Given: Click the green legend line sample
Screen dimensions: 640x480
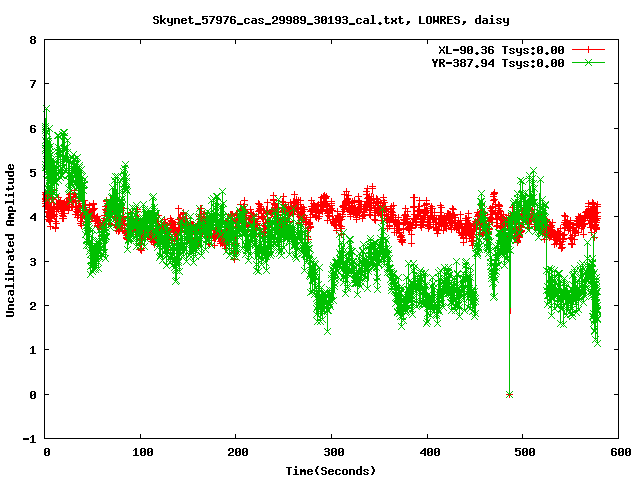Looking at the screenshot, I should (x=588, y=62).
